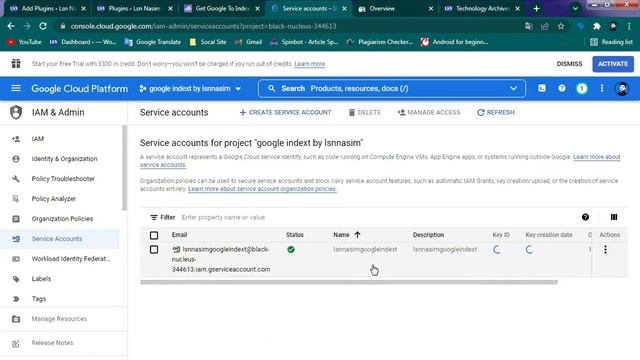Dismiss the free trial banner
Screen dimensions: 640x360
tap(569, 64)
